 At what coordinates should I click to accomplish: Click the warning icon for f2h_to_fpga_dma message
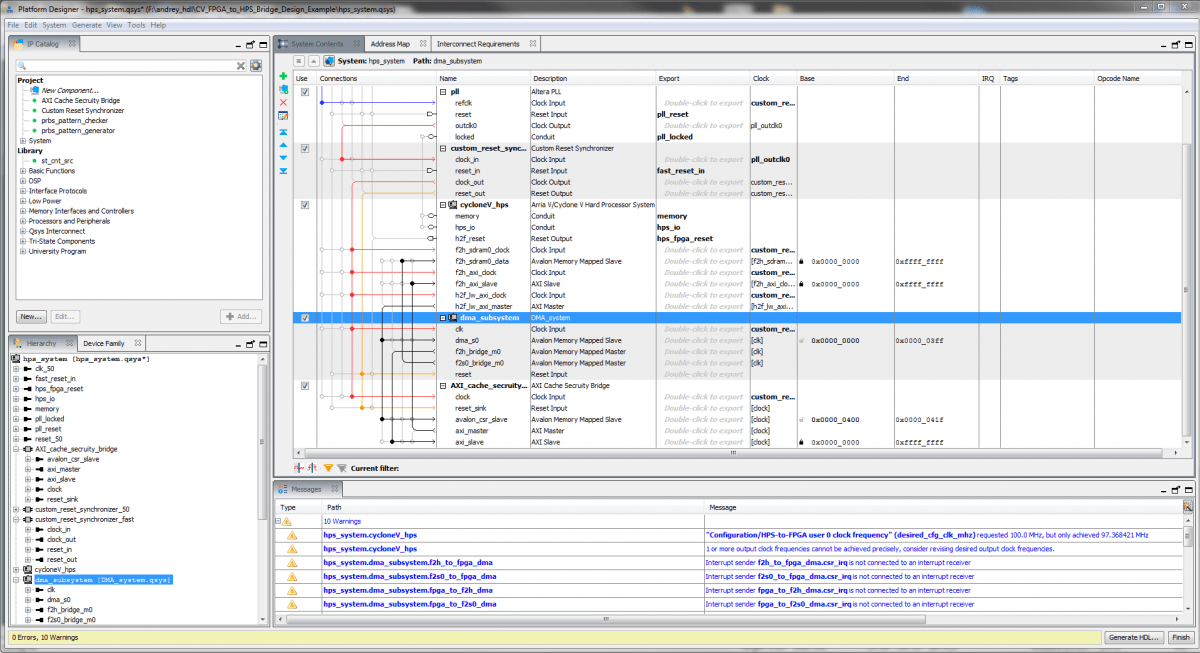coord(292,563)
